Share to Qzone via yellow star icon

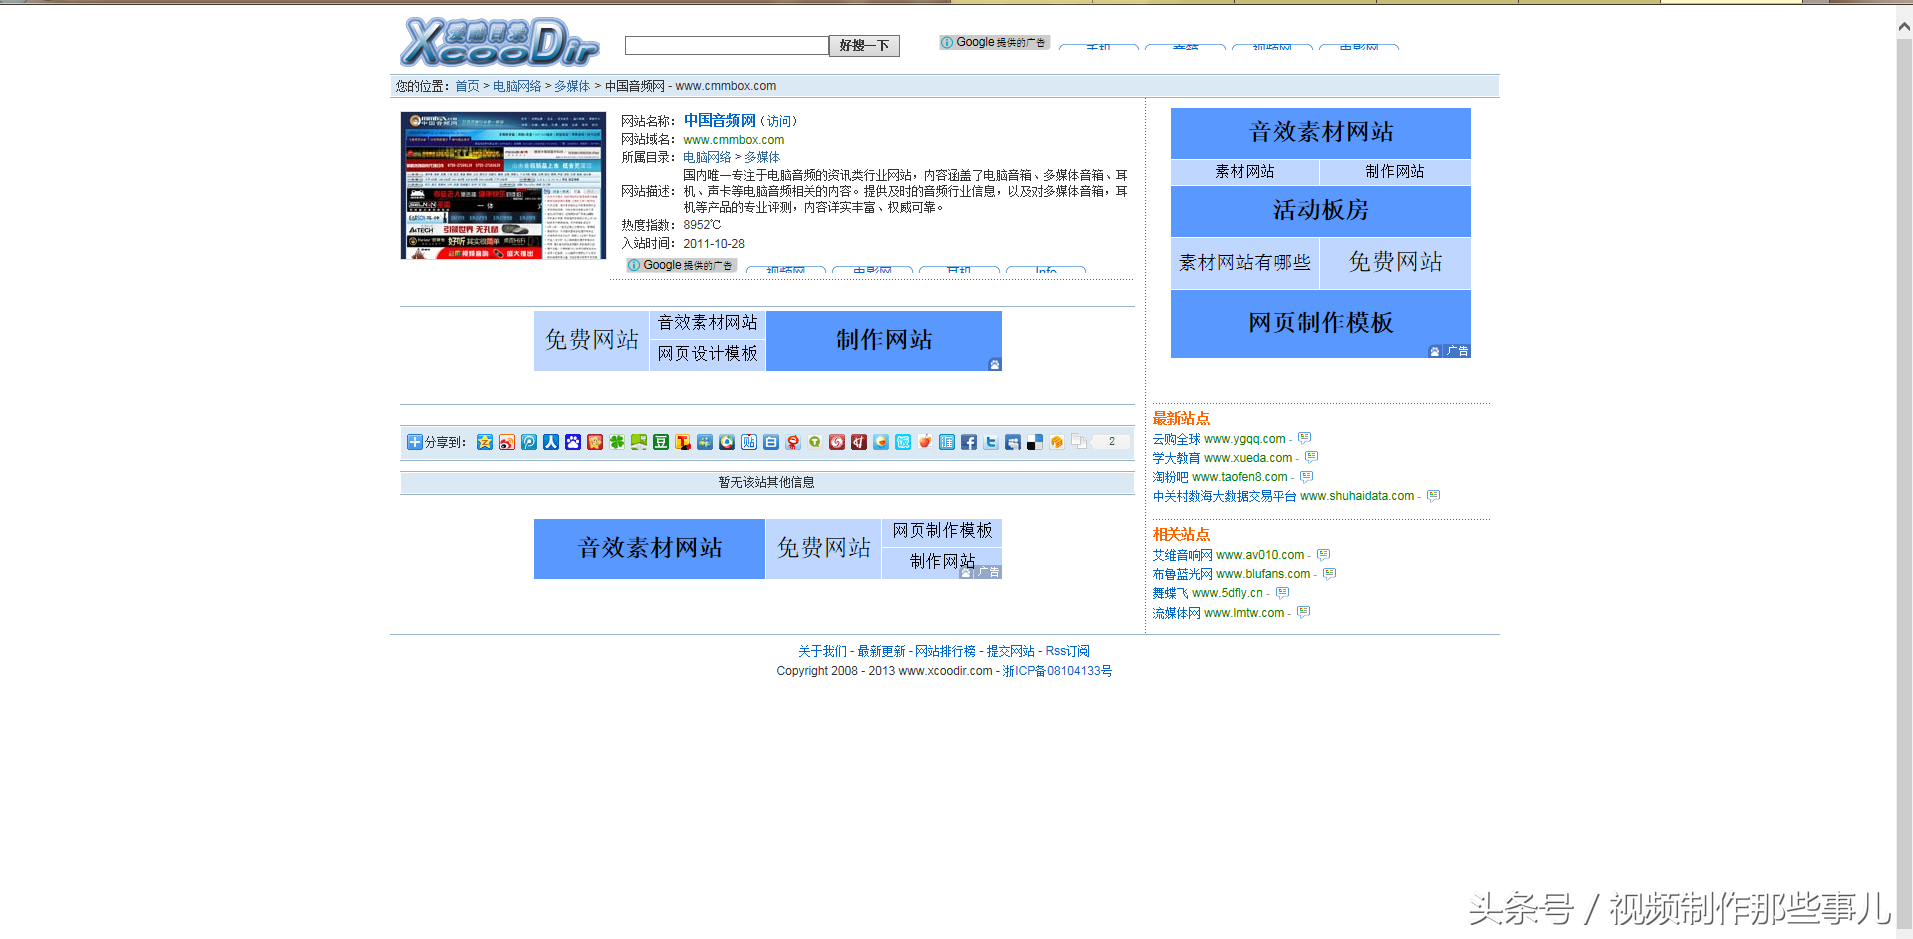point(485,442)
